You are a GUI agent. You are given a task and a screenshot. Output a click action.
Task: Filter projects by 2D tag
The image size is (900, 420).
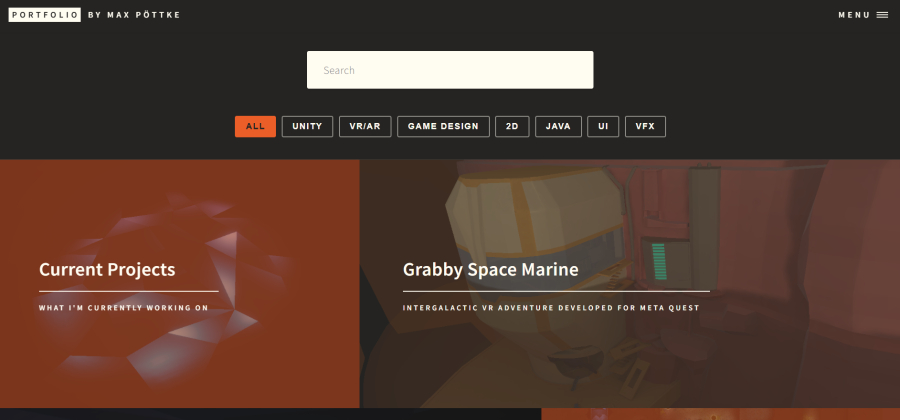(x=513, y=126)
